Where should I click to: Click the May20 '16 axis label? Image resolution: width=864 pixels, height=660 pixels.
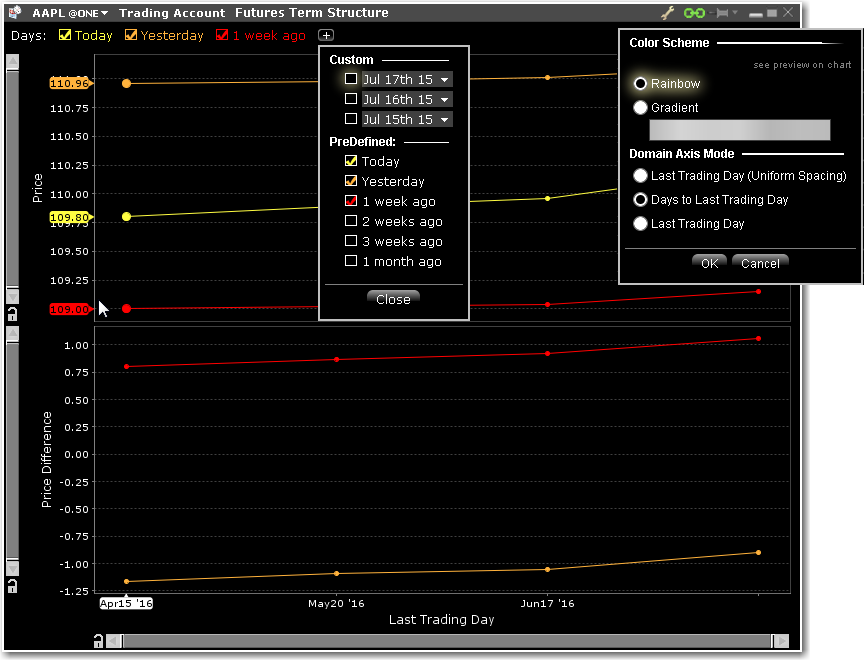[x=336, y=603]
